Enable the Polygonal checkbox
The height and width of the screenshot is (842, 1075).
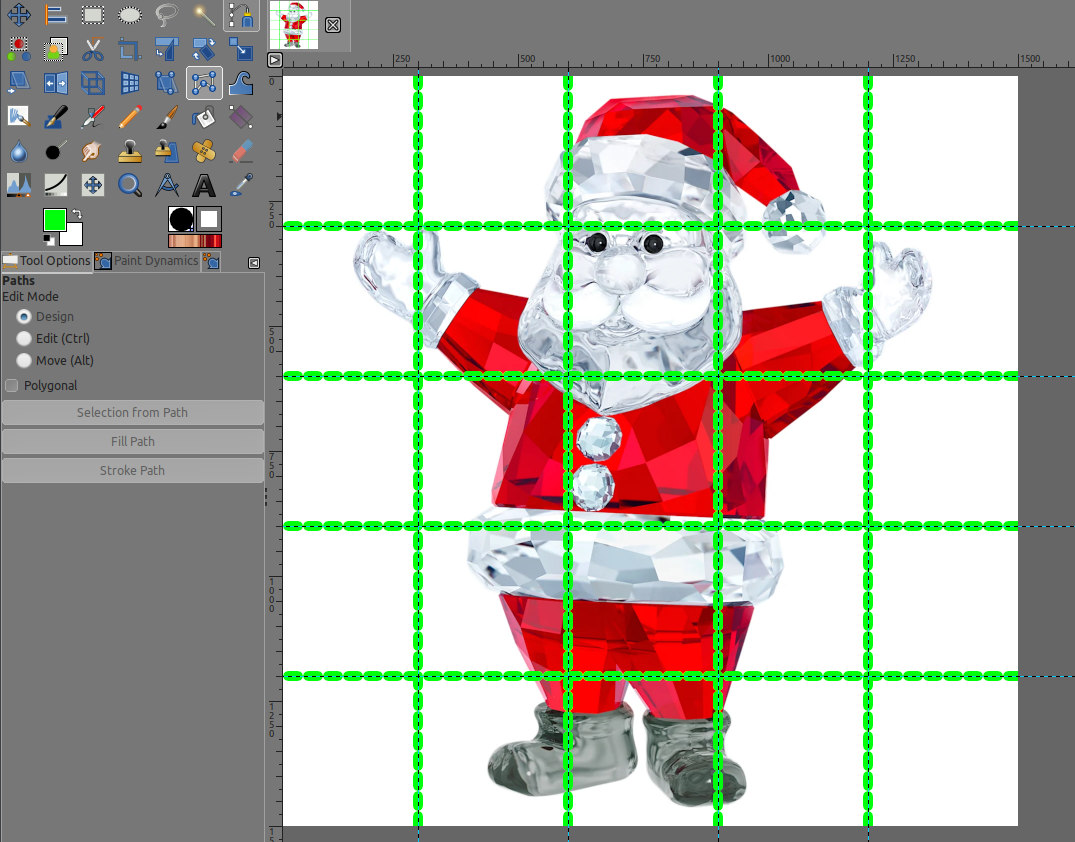12,385
